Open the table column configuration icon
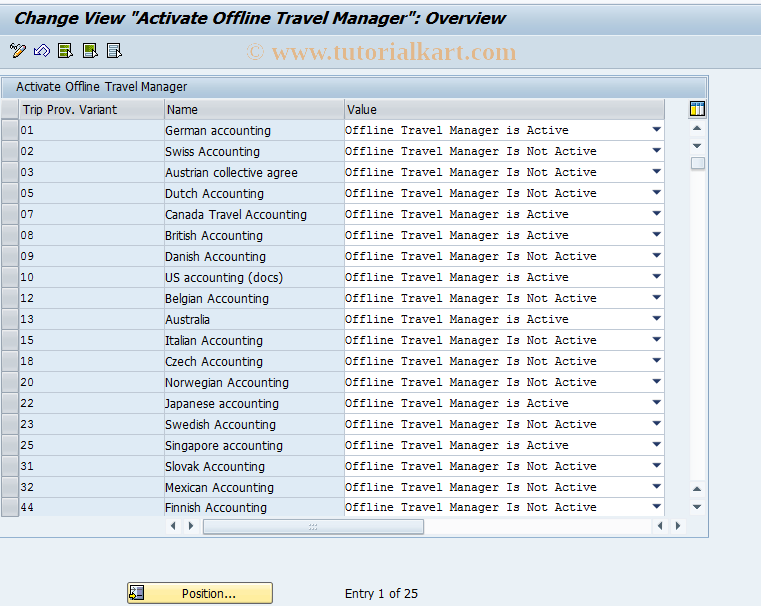761x606 pixels. pos(697,109)
